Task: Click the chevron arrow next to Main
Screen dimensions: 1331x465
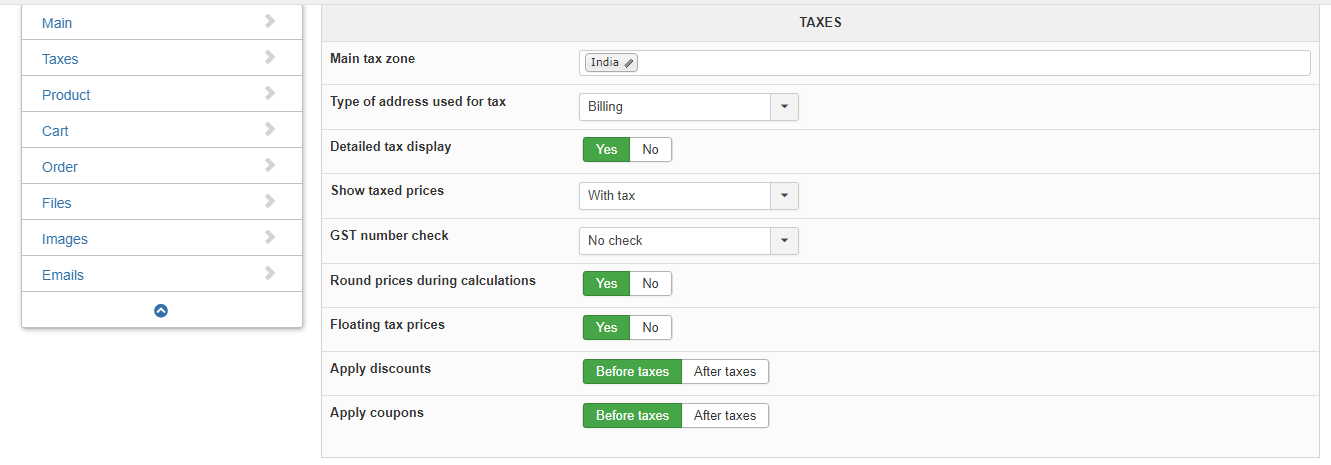Action: 270,21
